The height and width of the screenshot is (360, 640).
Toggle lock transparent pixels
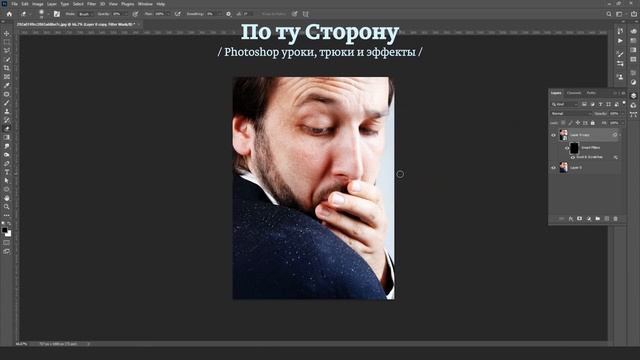pyautogui.click(x=563, y=122)
